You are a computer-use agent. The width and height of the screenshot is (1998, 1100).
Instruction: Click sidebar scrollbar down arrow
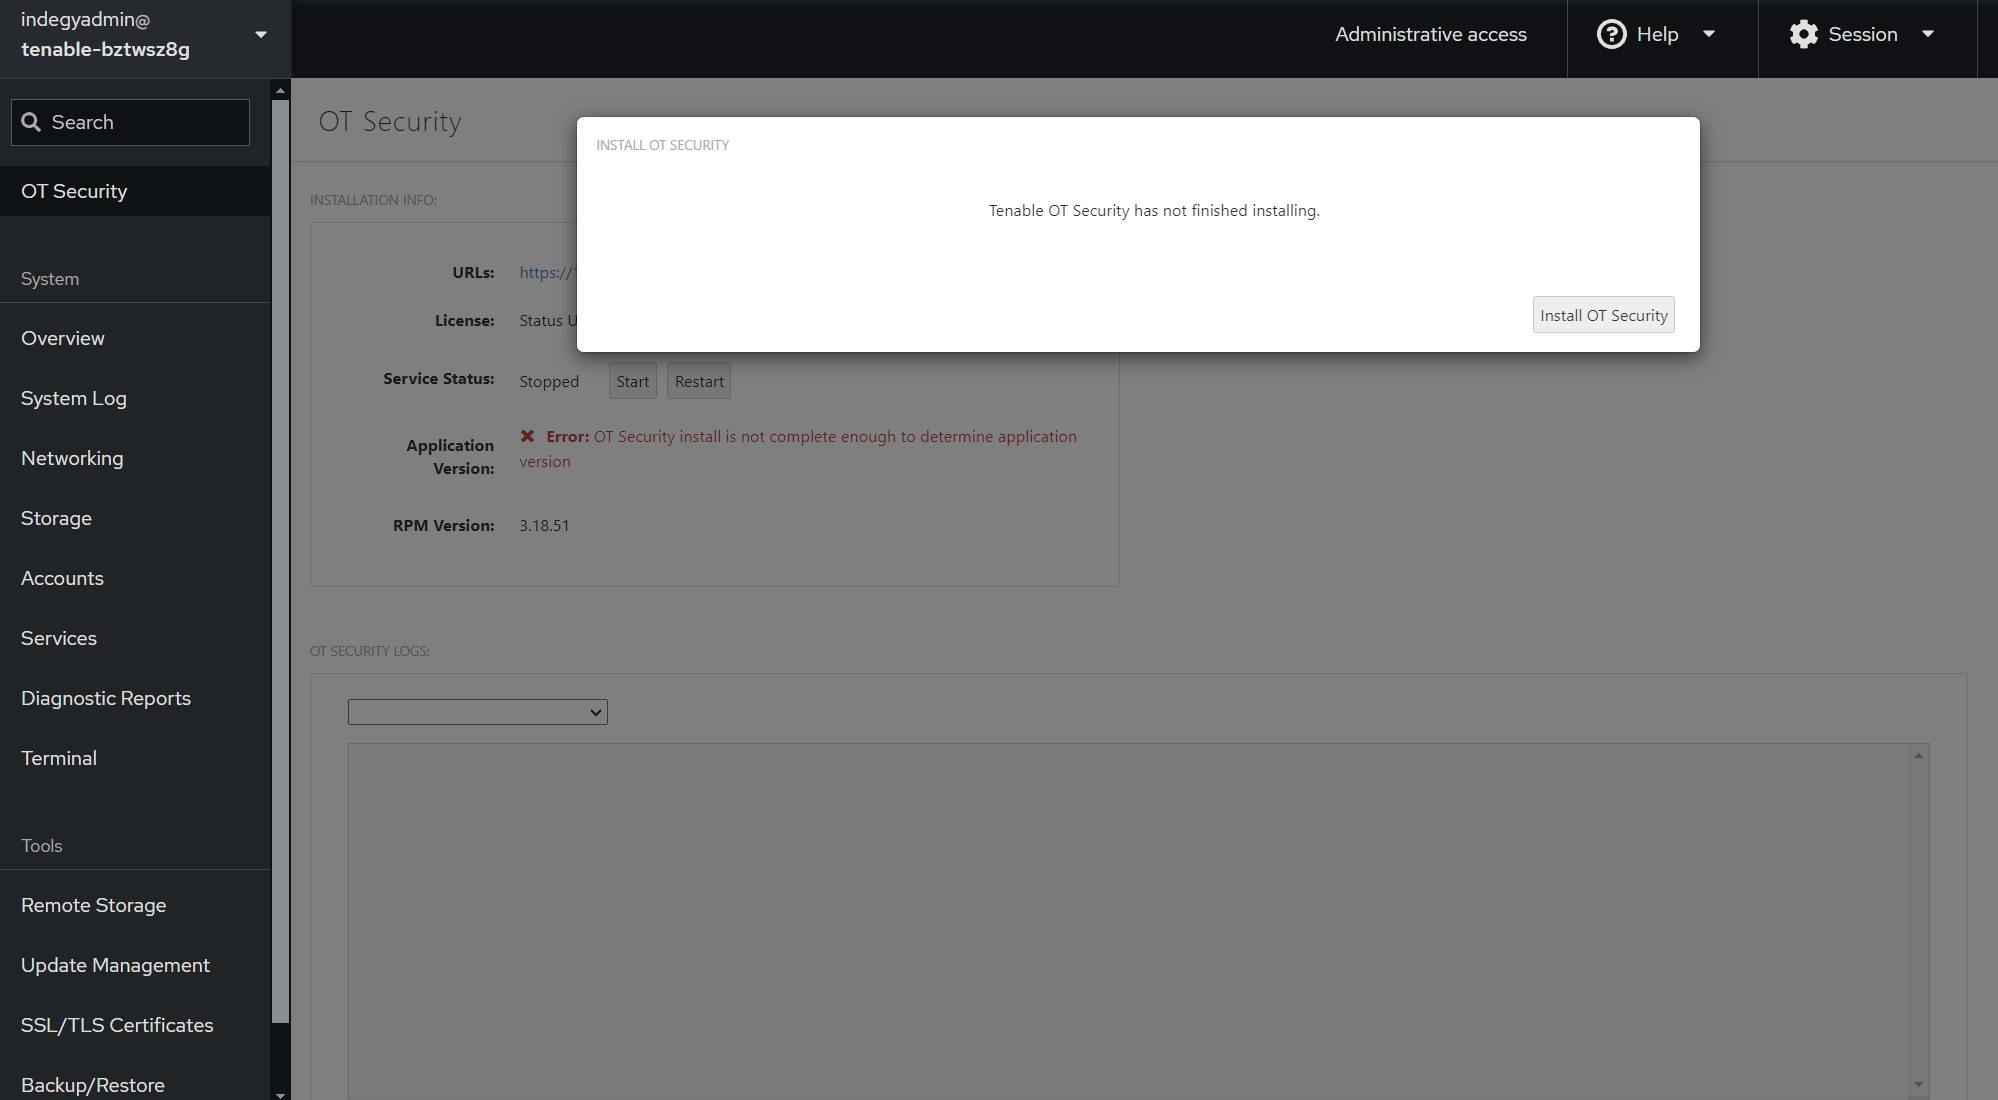[x=280, y=1094]
